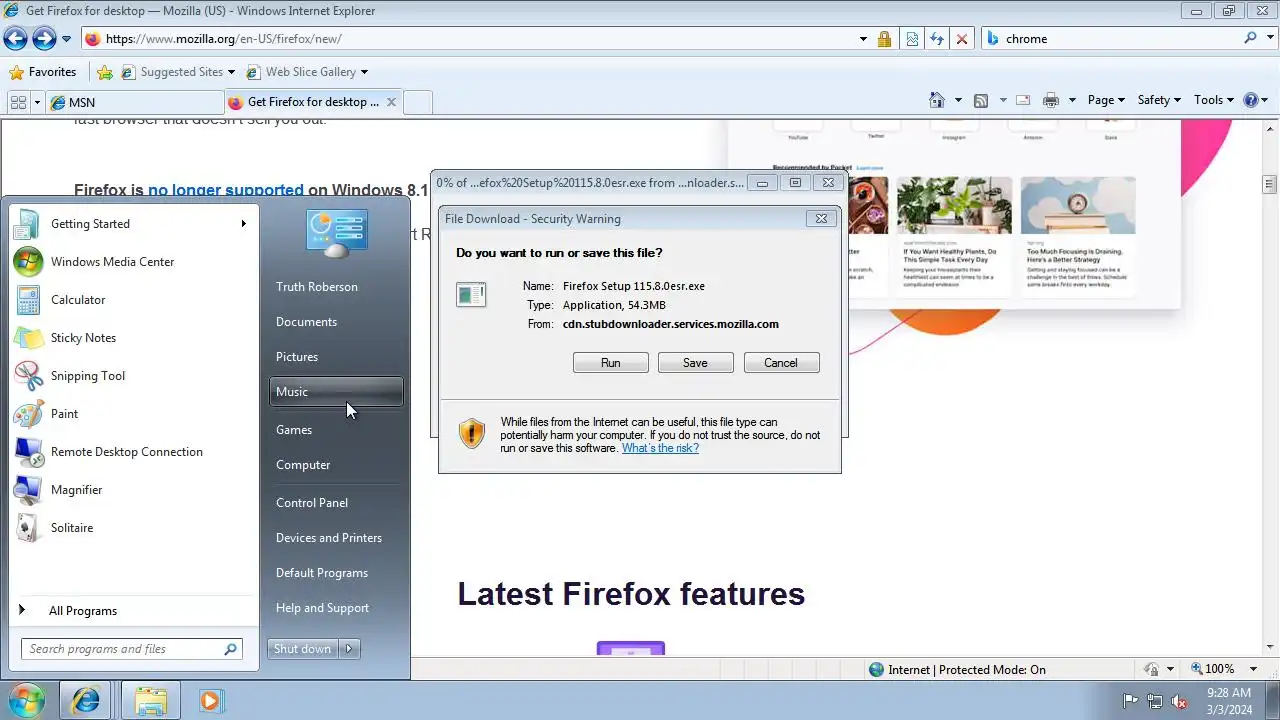Click the Refresh page icon

[937, 39]
